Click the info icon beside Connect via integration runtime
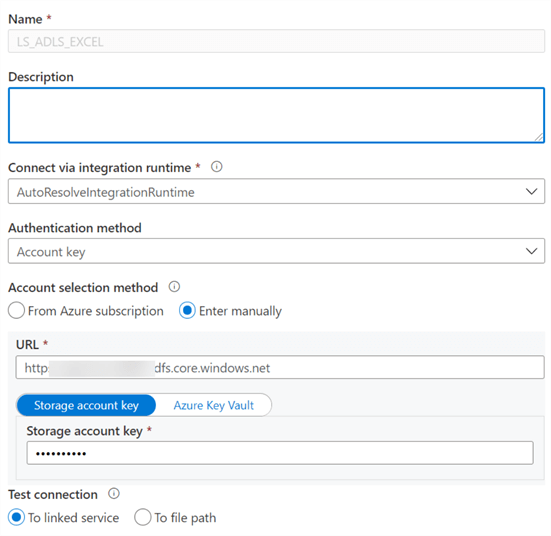 216,167
